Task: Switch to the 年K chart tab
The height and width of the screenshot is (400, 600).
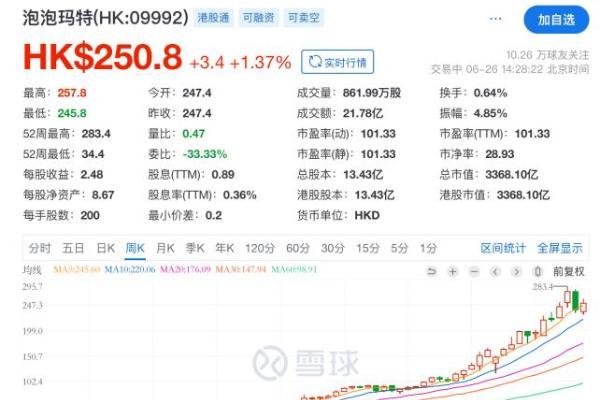Action: [x=224, y=248]
